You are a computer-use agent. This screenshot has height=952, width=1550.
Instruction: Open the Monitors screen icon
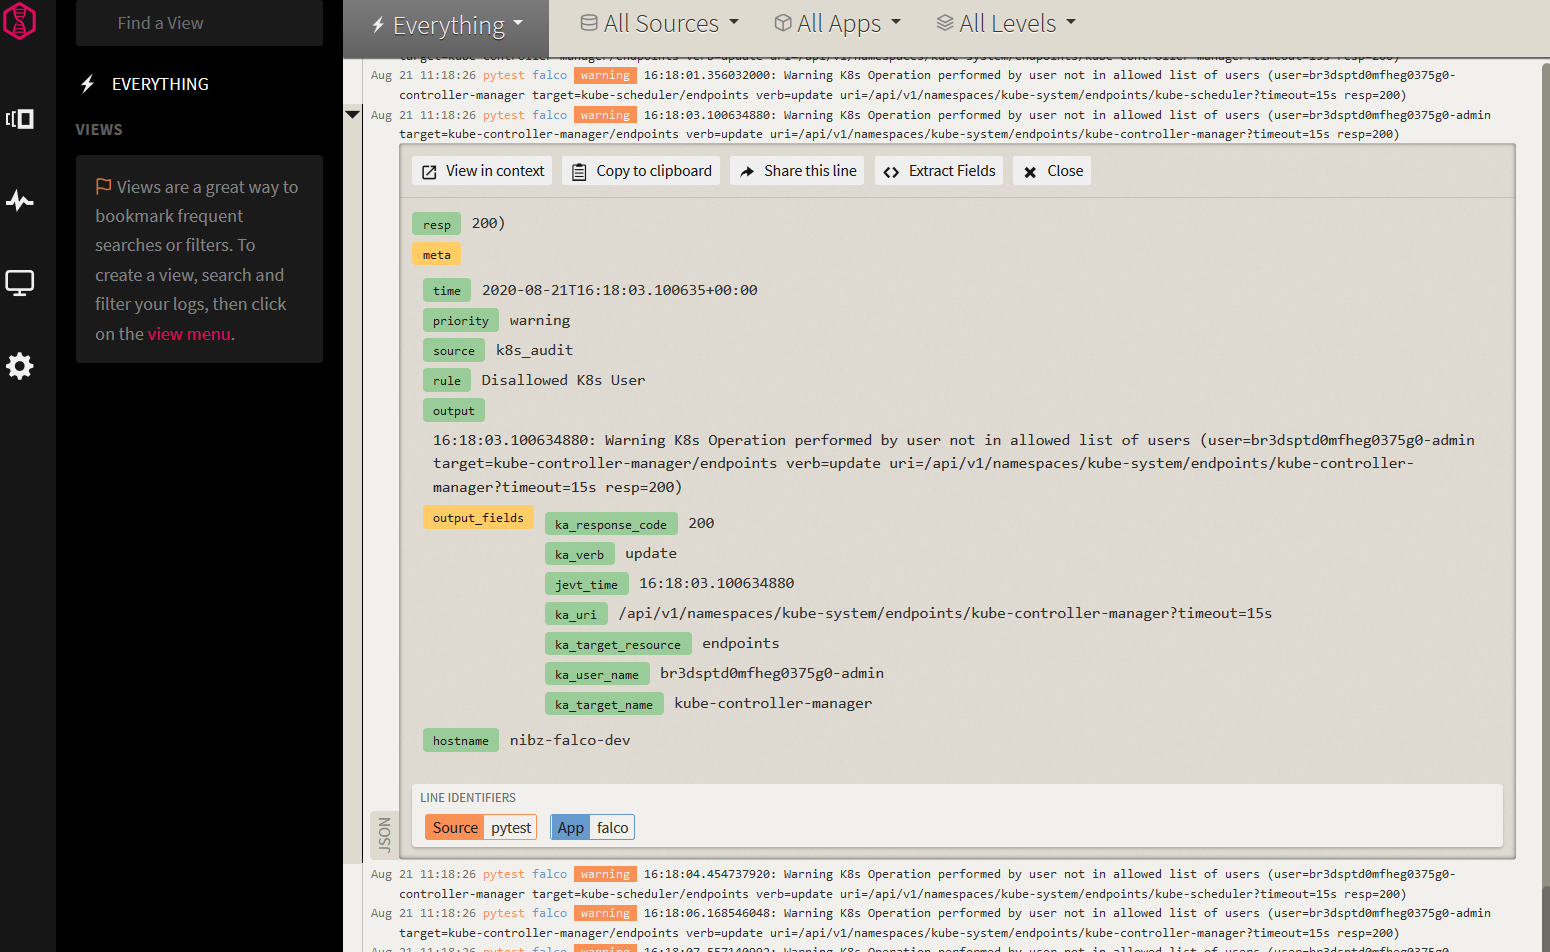tap(20, 283)
